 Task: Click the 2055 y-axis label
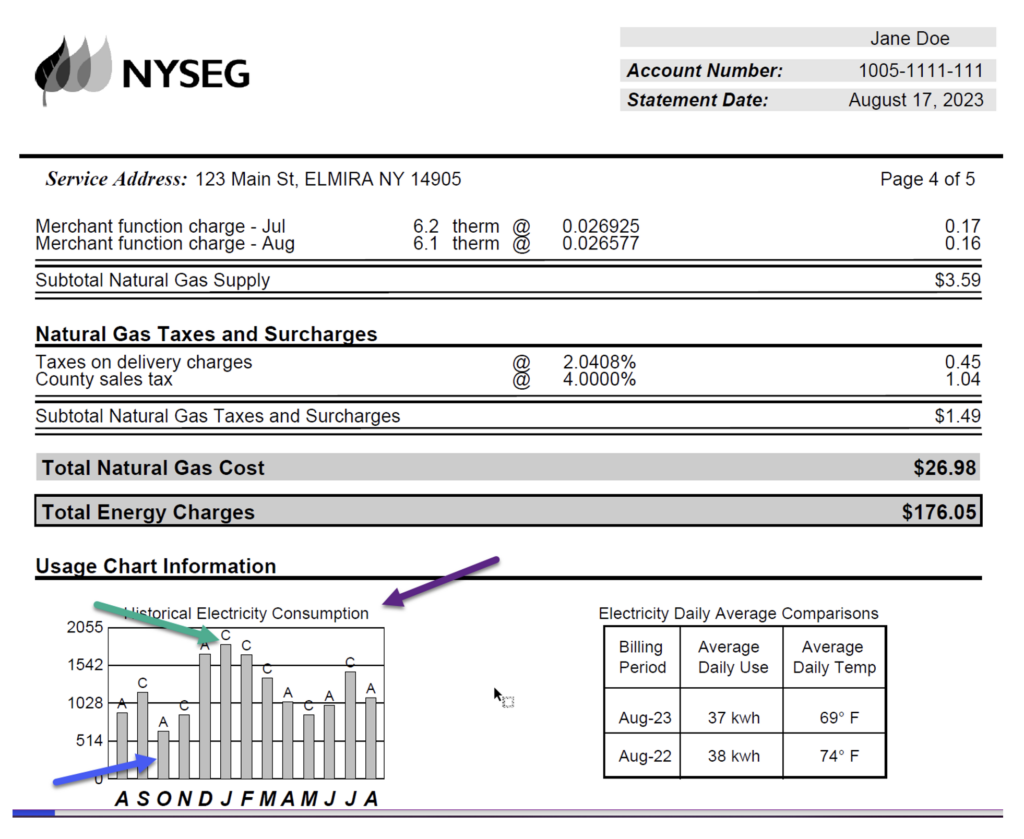coord(85,627)
